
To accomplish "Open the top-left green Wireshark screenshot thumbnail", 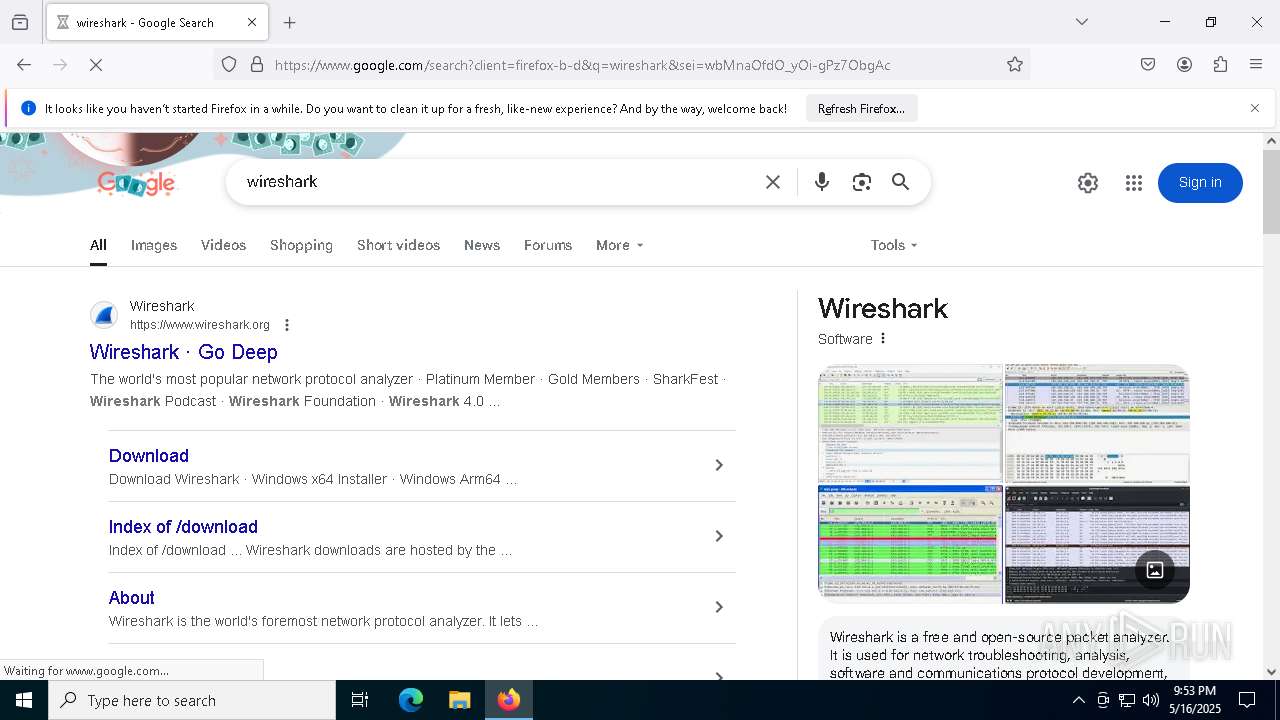I will (x=910, y=423).
